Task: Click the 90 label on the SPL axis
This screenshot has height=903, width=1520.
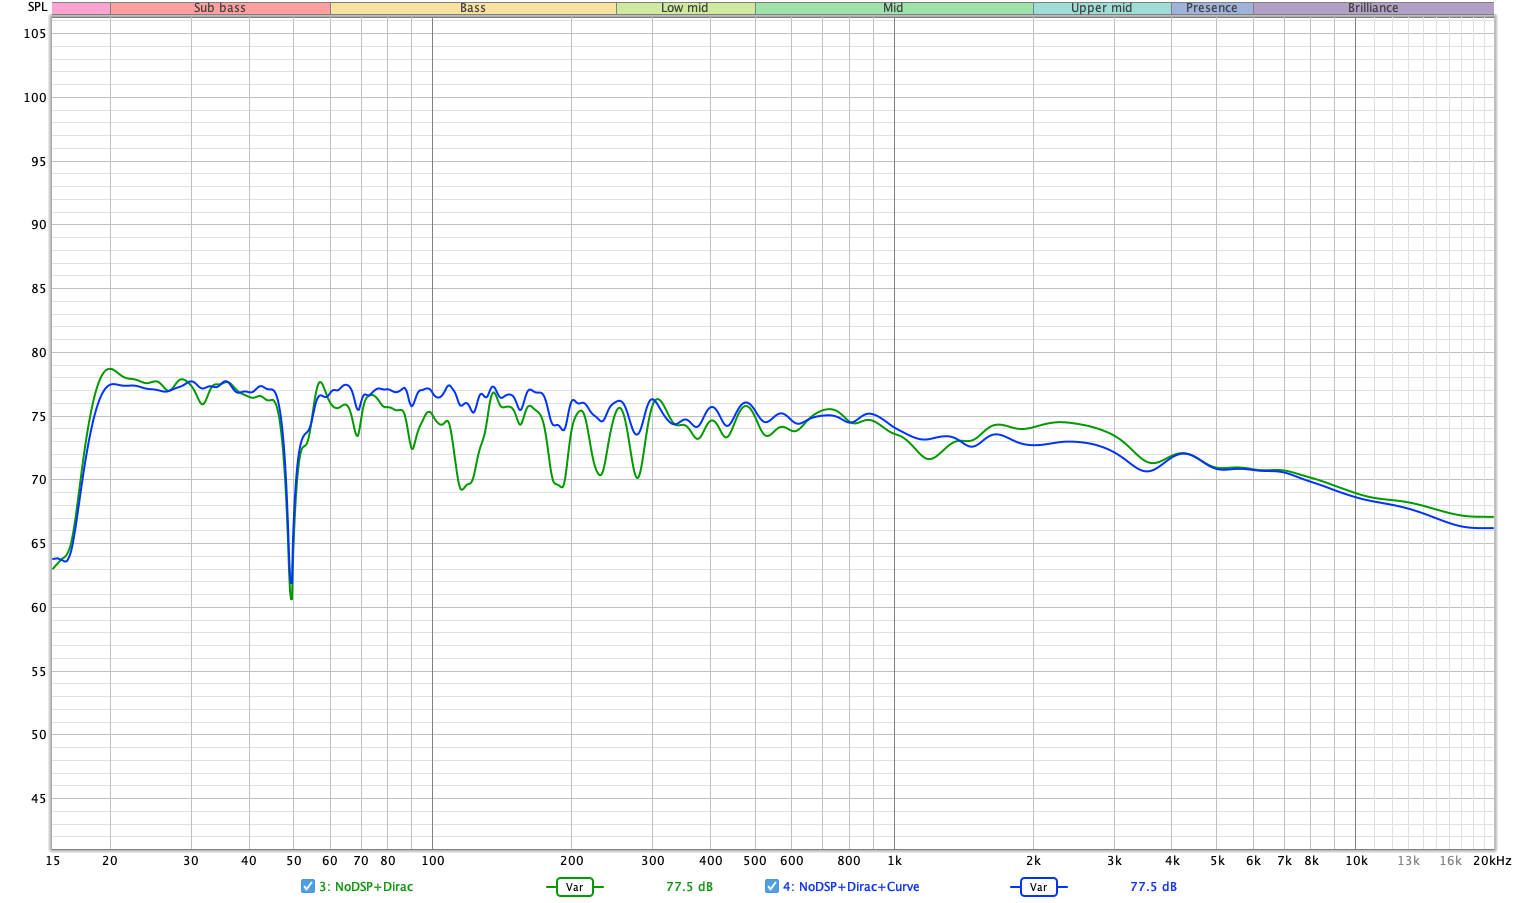Action: [38, 225]
